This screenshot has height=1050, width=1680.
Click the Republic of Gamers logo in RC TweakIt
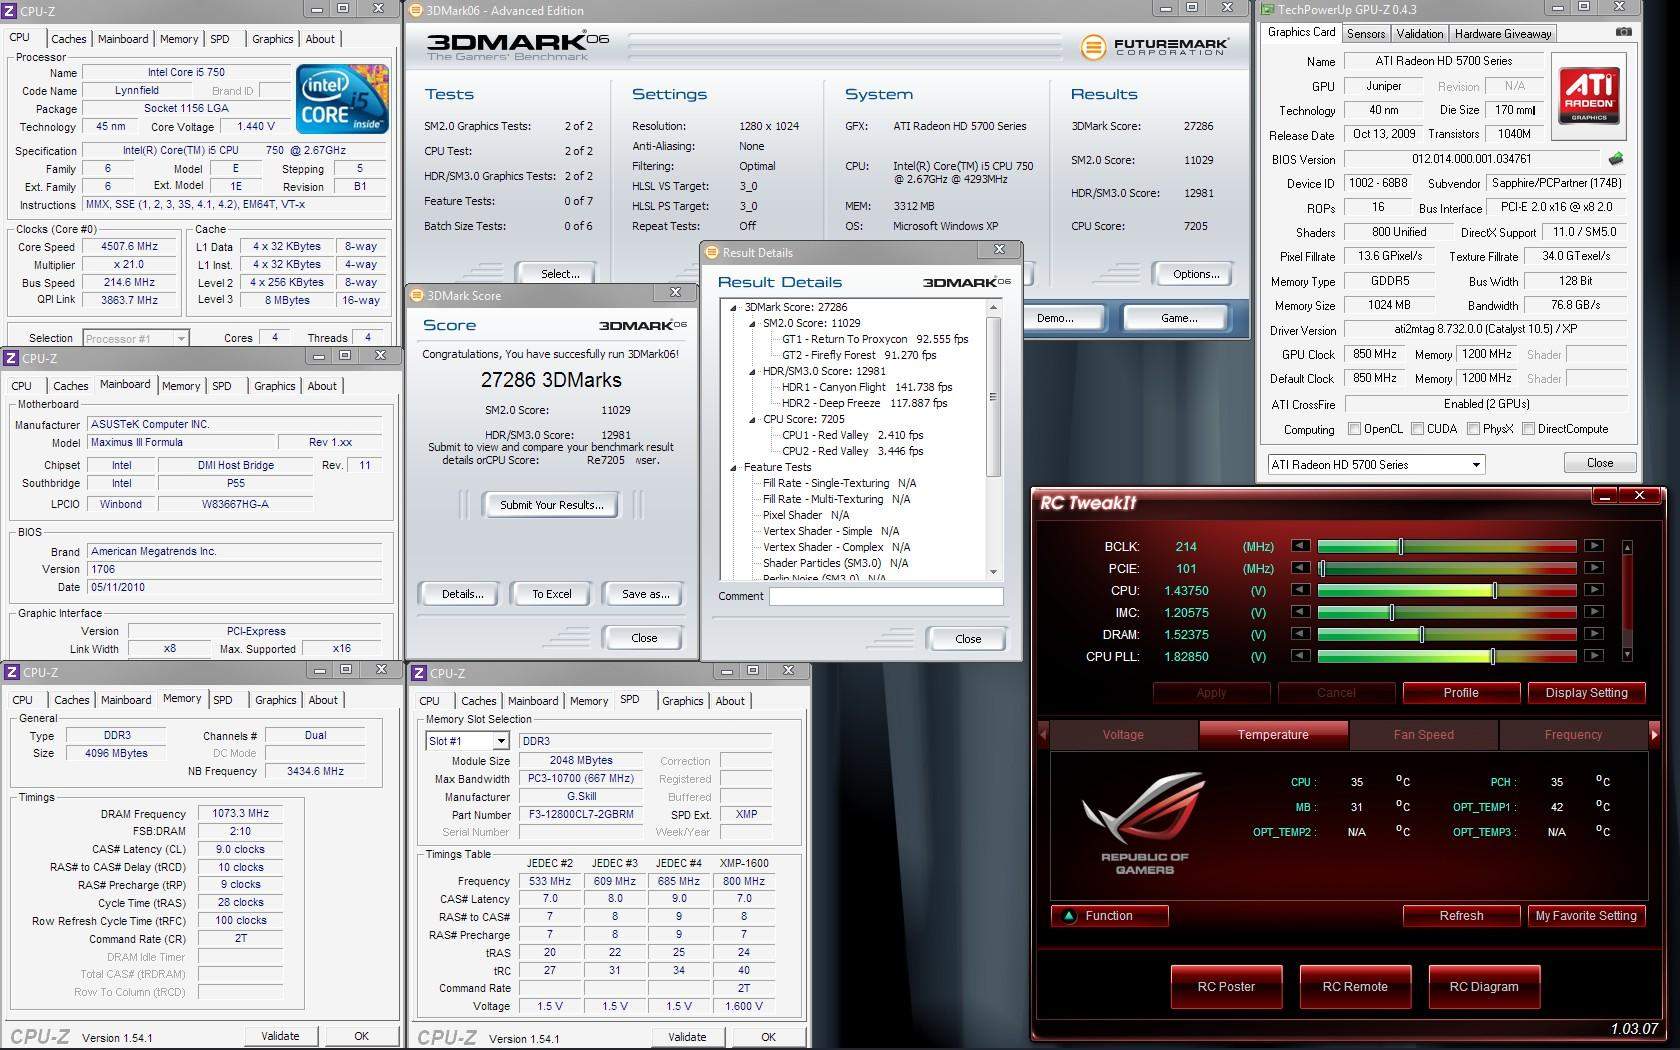(1144, 822)
